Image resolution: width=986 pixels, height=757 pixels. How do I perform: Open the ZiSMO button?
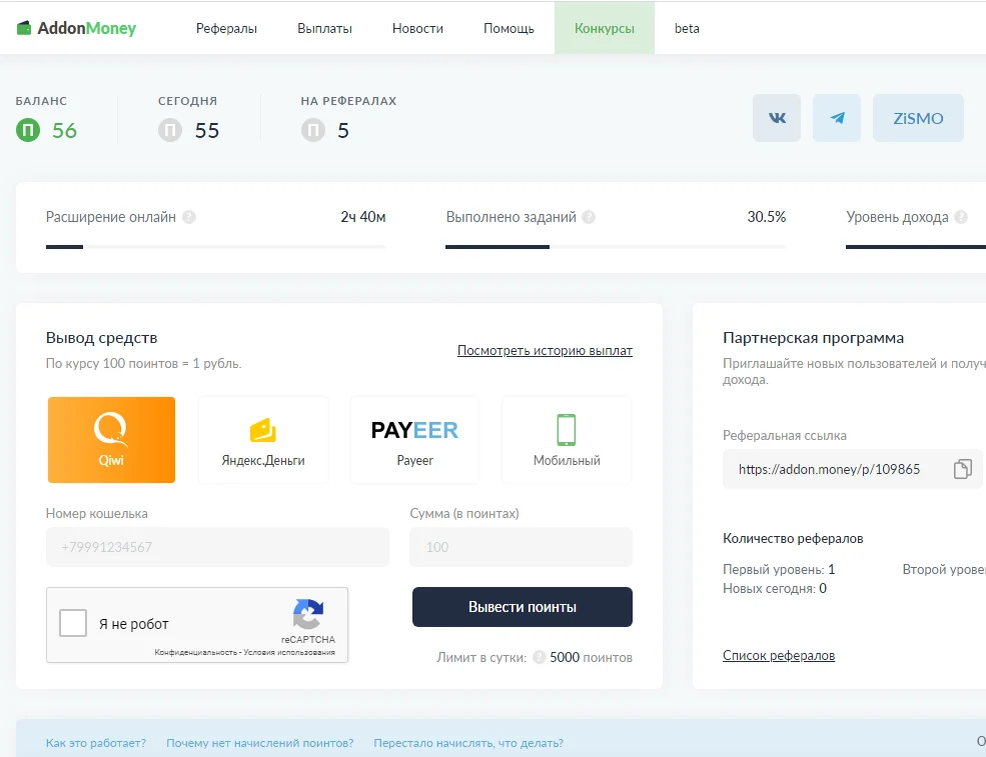(918, 118)
